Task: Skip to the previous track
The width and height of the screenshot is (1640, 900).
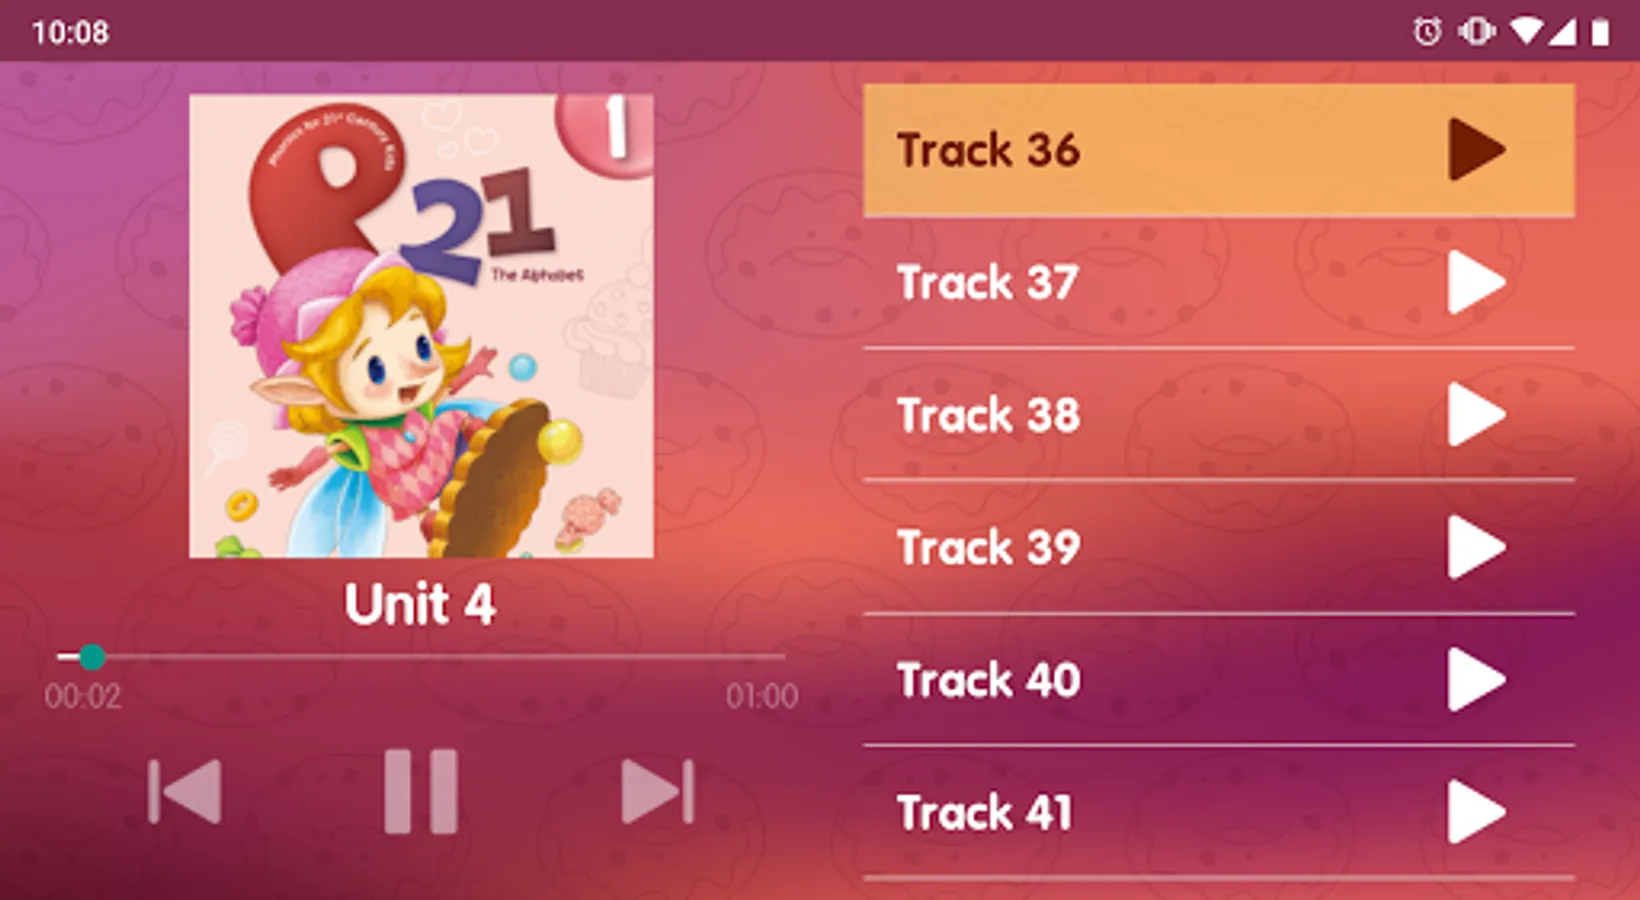Action: [185, 791]
